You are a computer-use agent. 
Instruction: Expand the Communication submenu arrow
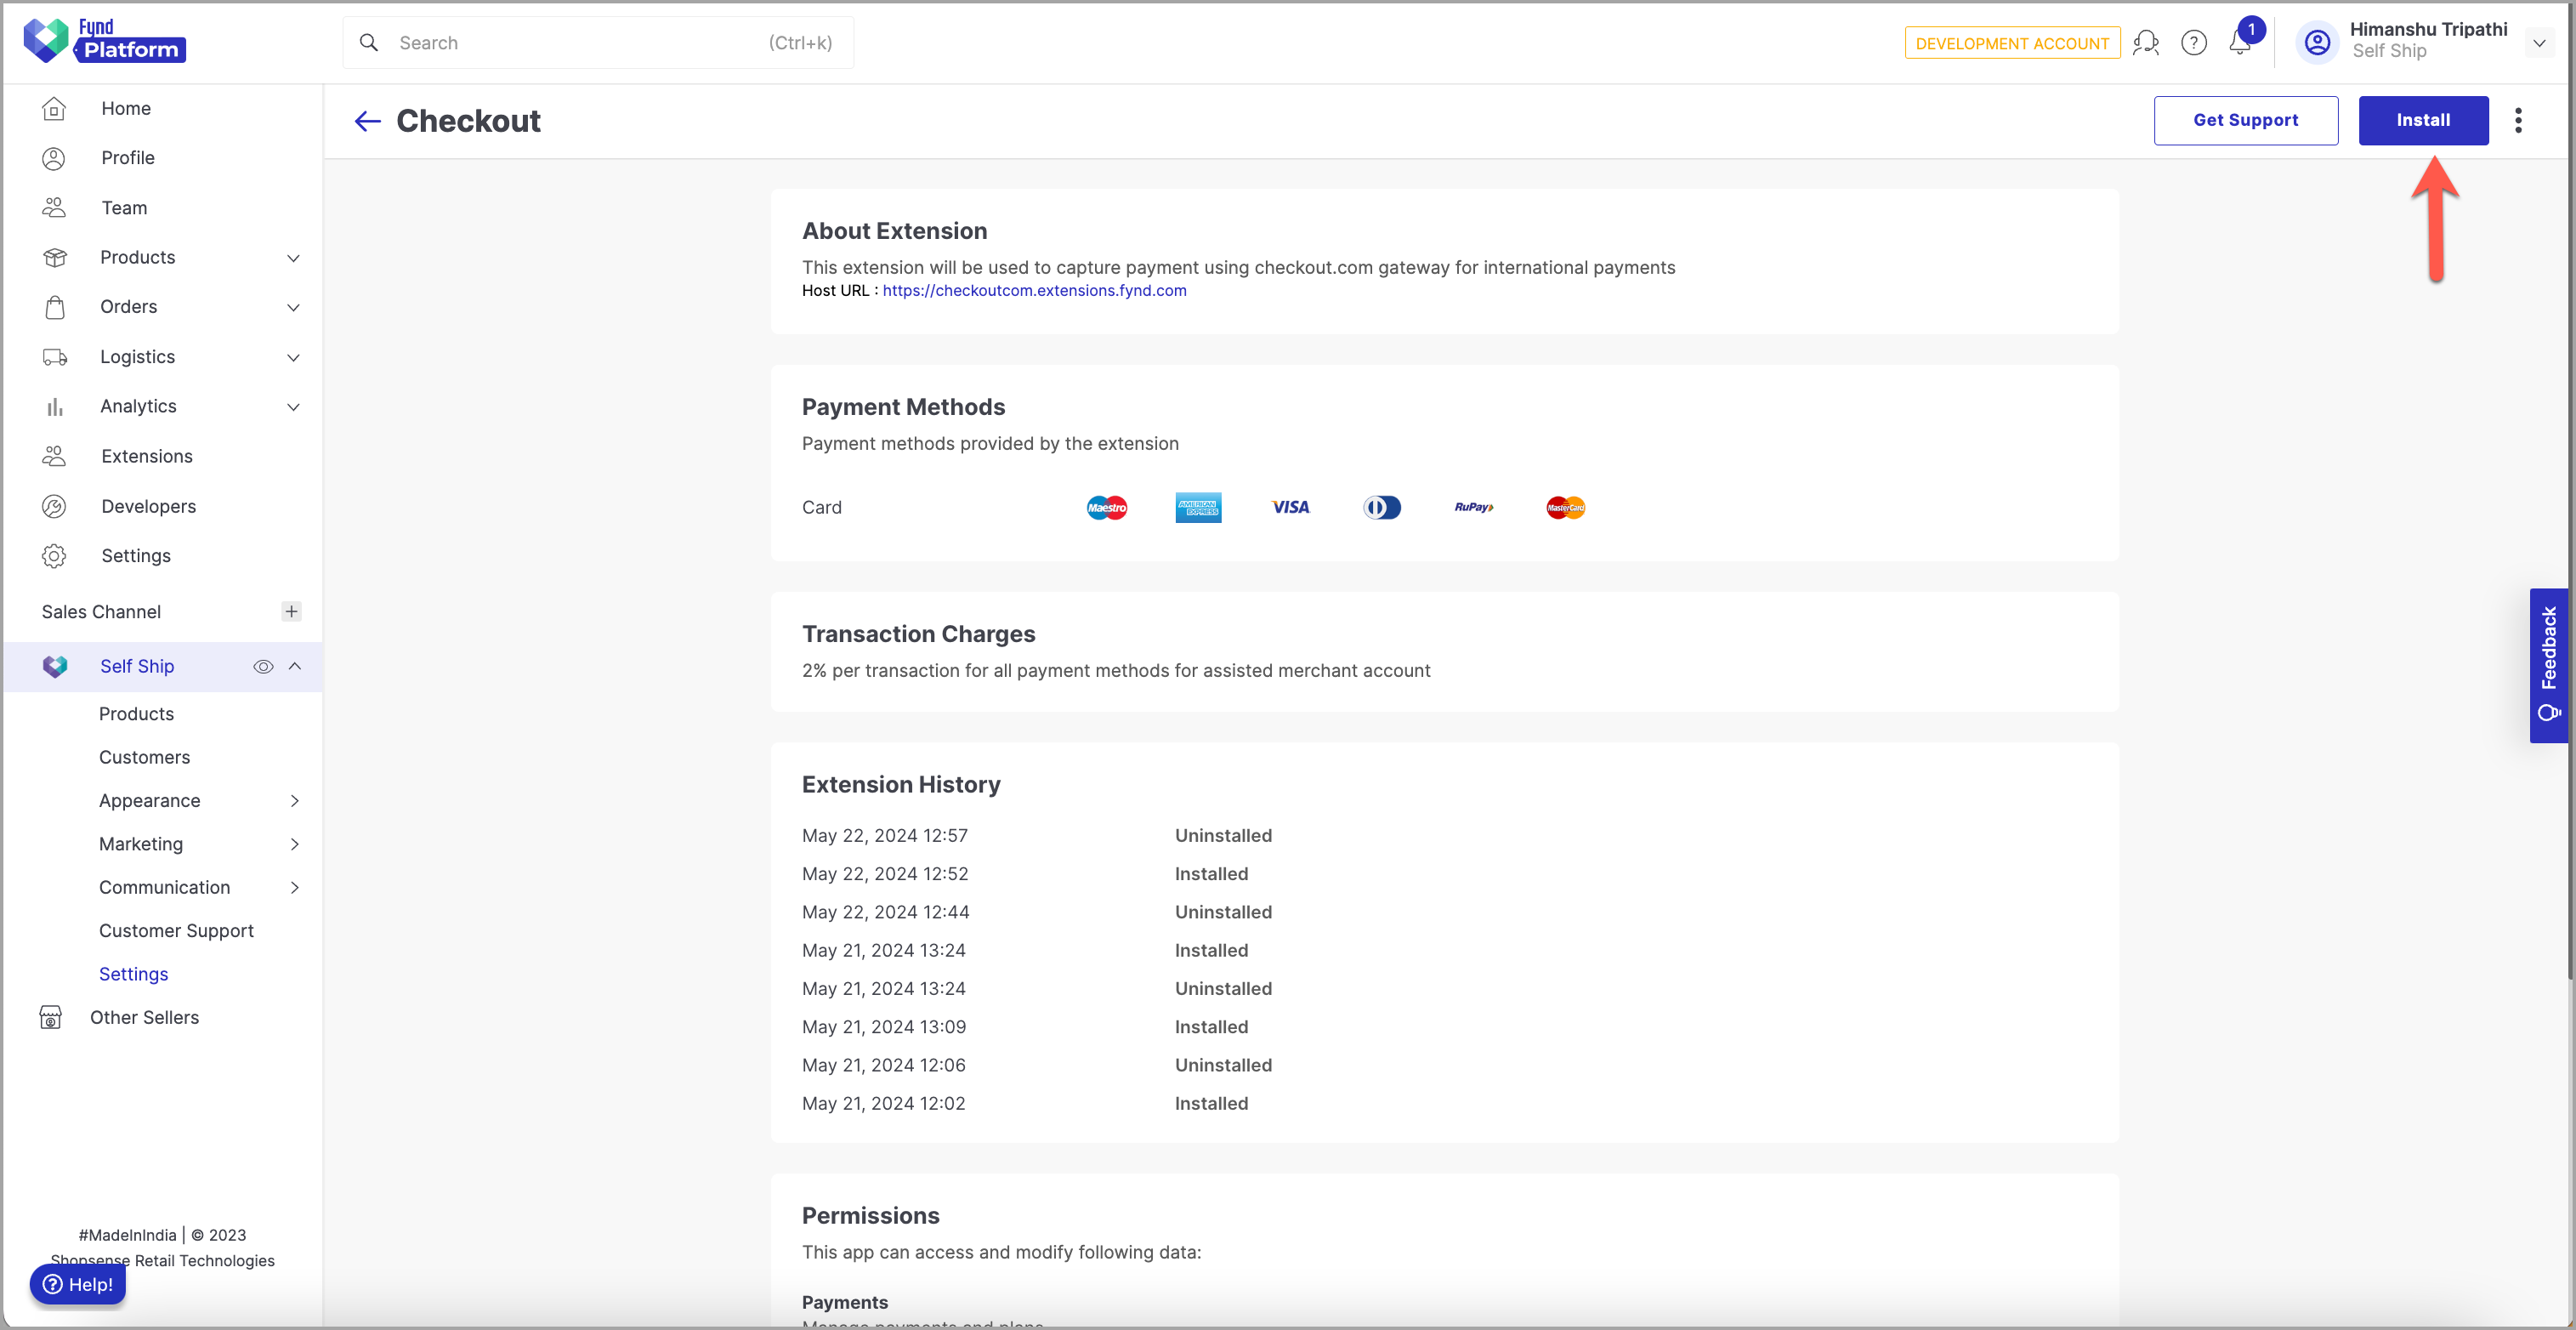coord(295,887)
